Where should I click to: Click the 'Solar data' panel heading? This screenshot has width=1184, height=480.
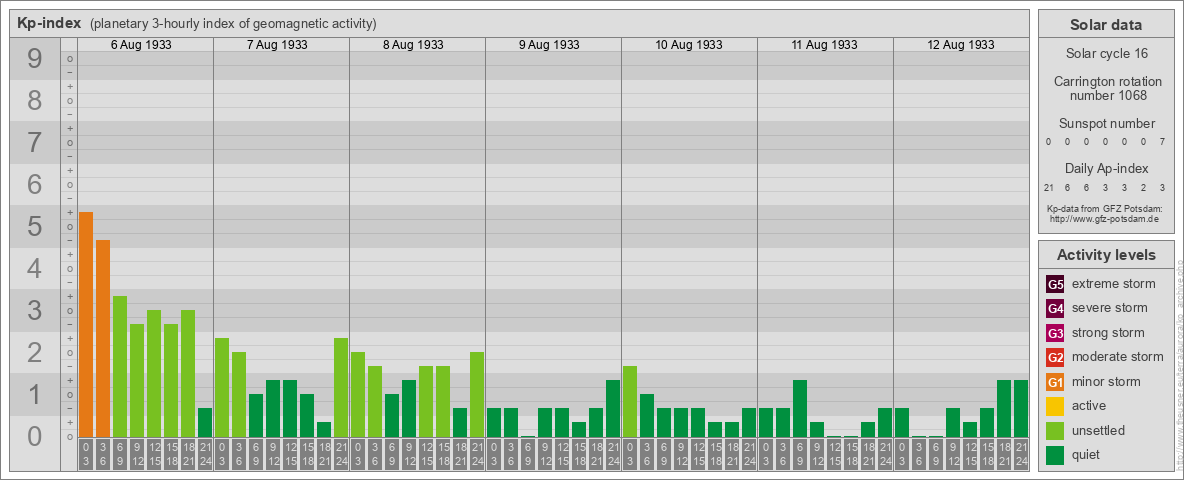[x=1105, y=25]
